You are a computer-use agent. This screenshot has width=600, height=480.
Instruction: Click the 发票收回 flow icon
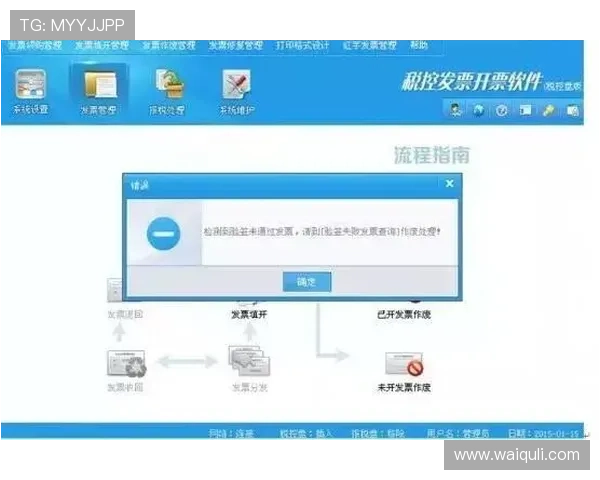tap(126, 363)
